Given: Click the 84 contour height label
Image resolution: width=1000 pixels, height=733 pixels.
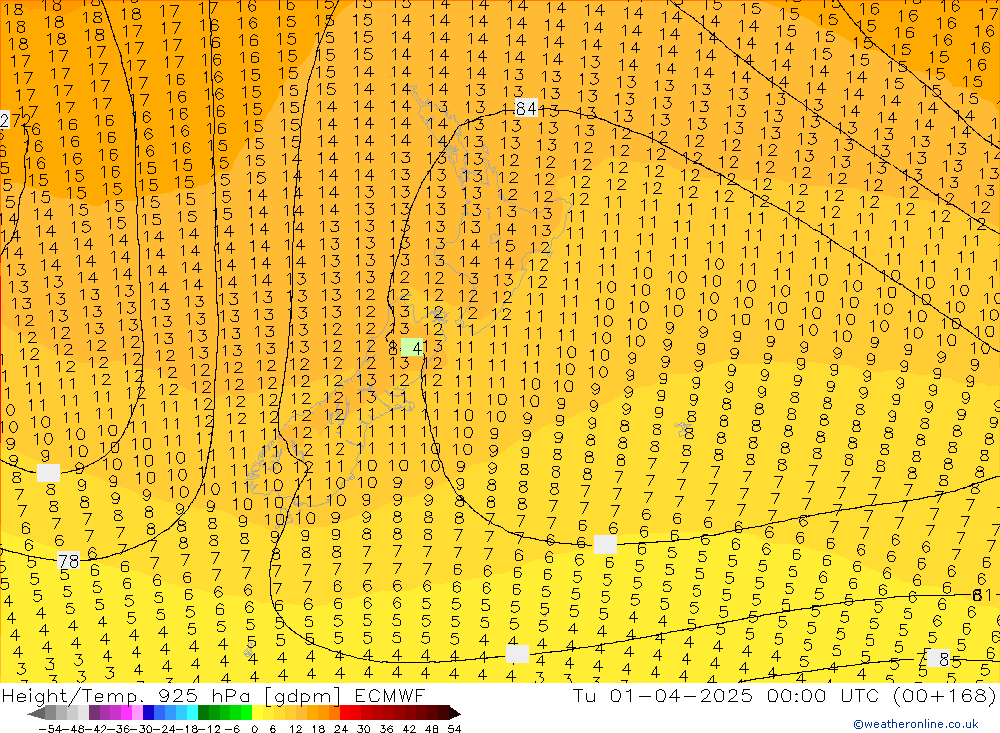Looking at the screenshot, I should click(526, 108).
